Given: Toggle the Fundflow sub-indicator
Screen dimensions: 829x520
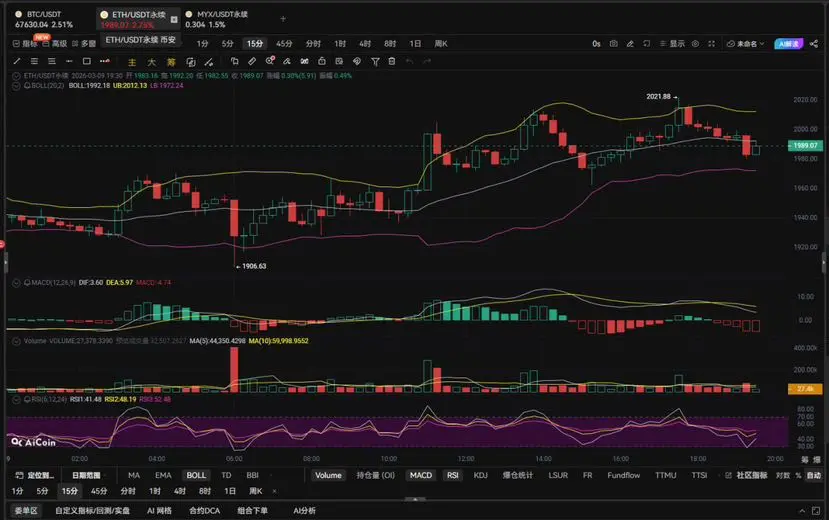Looking at the screenshot, I should point(623,475).
